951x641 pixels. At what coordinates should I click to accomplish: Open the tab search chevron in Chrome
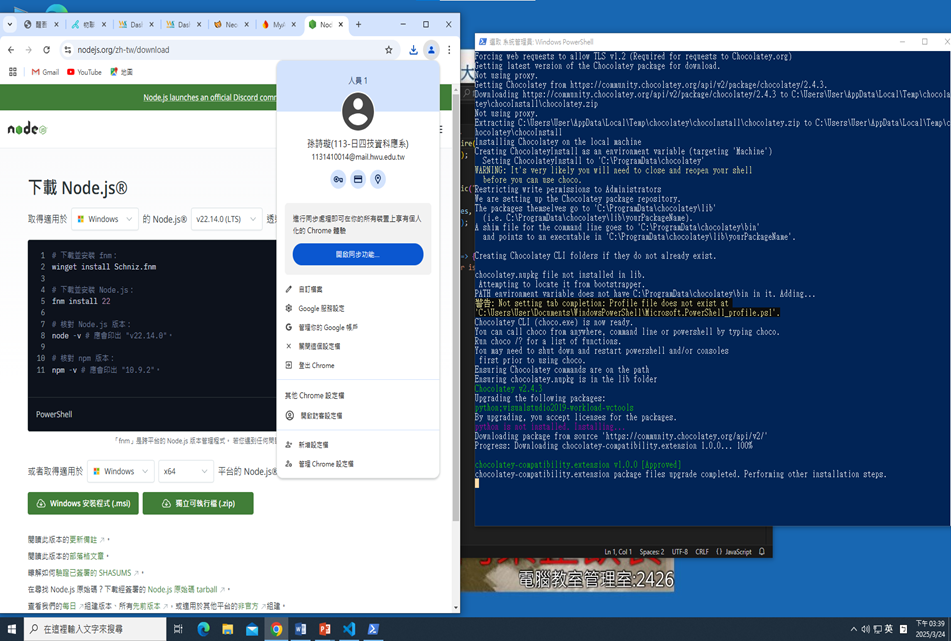tap(10, 24)
